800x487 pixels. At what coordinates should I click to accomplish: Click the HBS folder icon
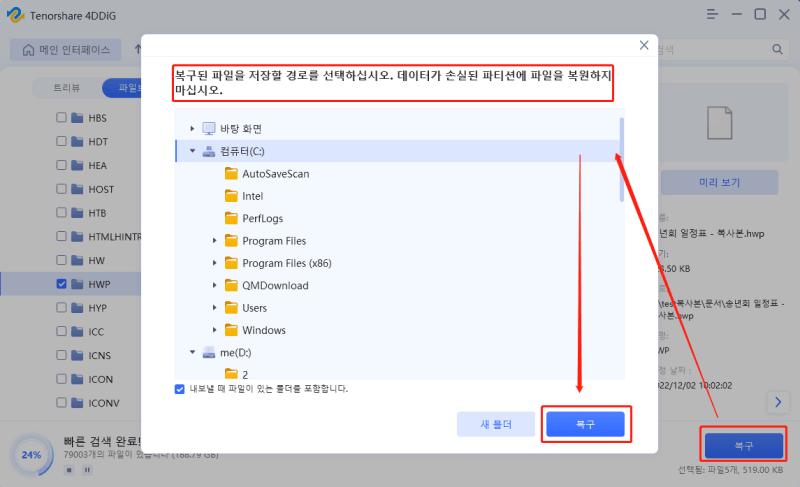(77, 118)
